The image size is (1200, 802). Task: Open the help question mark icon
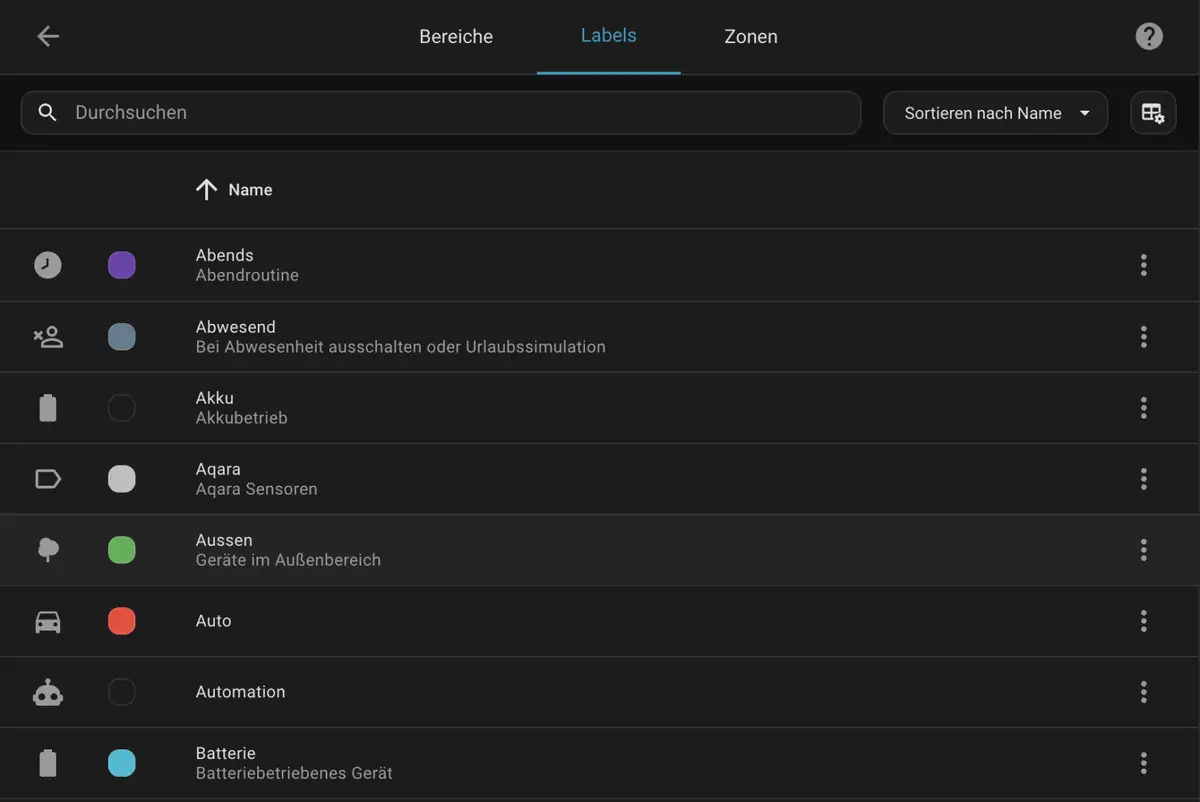[1149, 37]
